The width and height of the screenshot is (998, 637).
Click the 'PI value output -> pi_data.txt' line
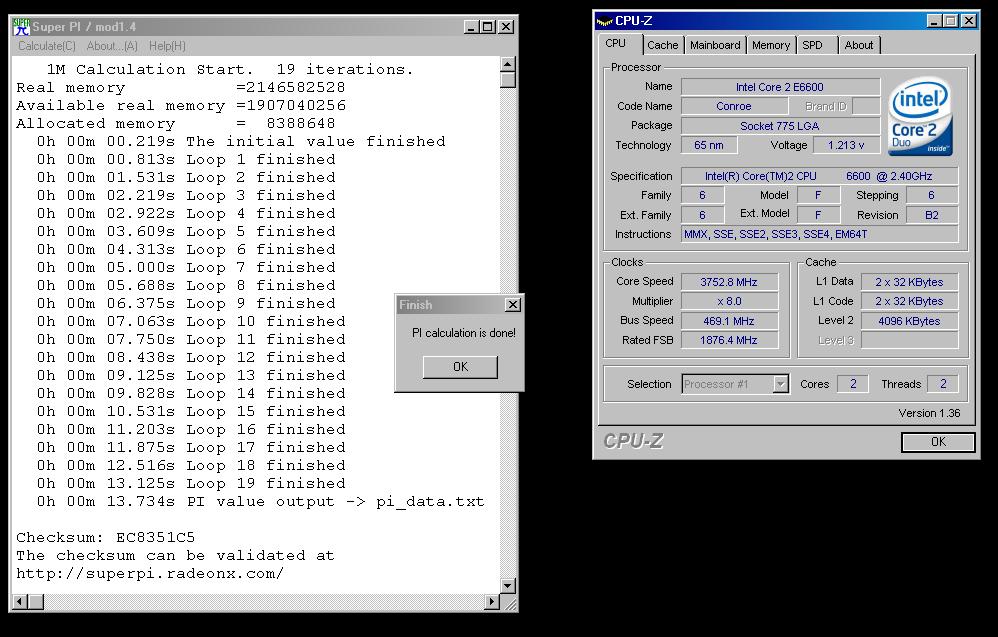(x=260, y=501)
